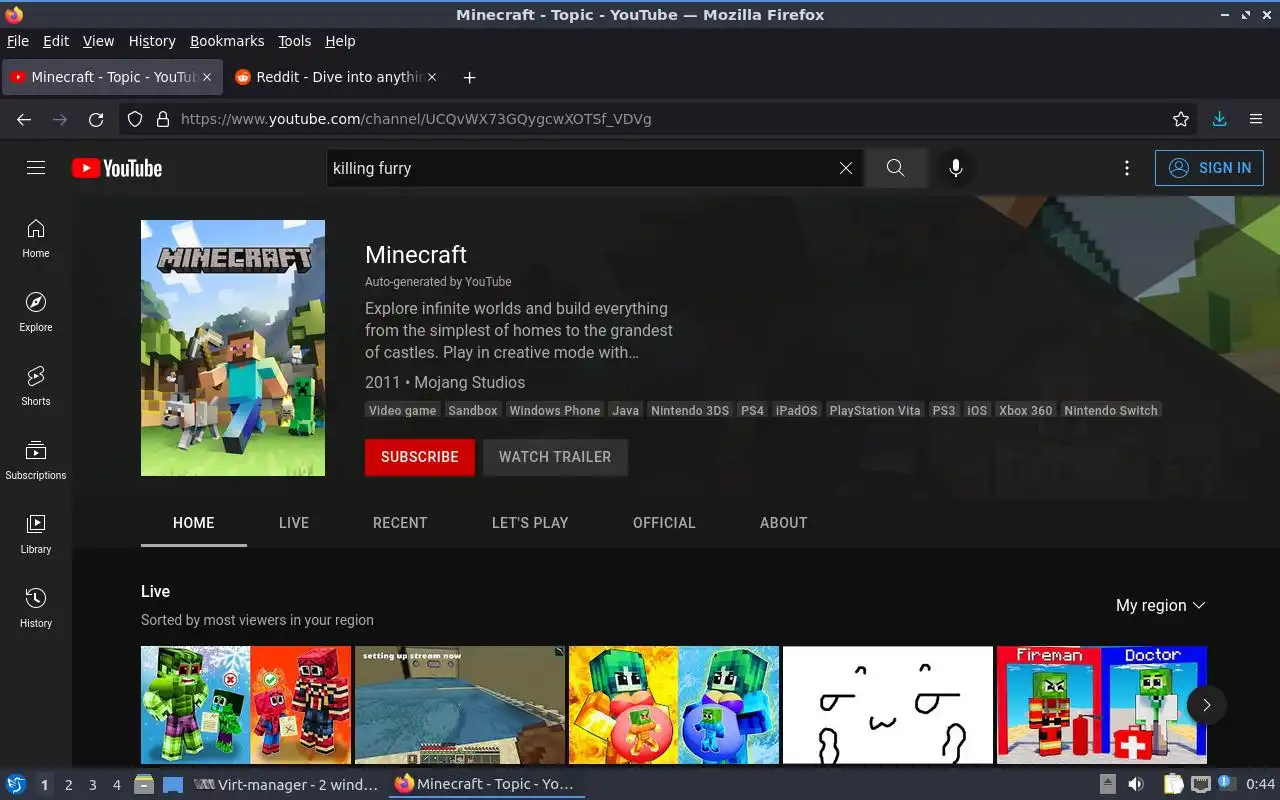Open the Tools menu
Viewport: 1280px width, 800px height.
pos(294,41)
